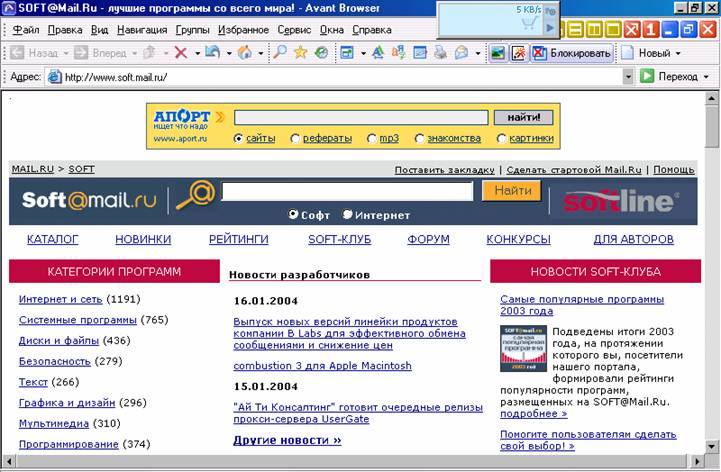The height and width of the screenshot is (472, 721).
Task: Open the Search magnifier icon in toolbar
Action: [280, 52]
